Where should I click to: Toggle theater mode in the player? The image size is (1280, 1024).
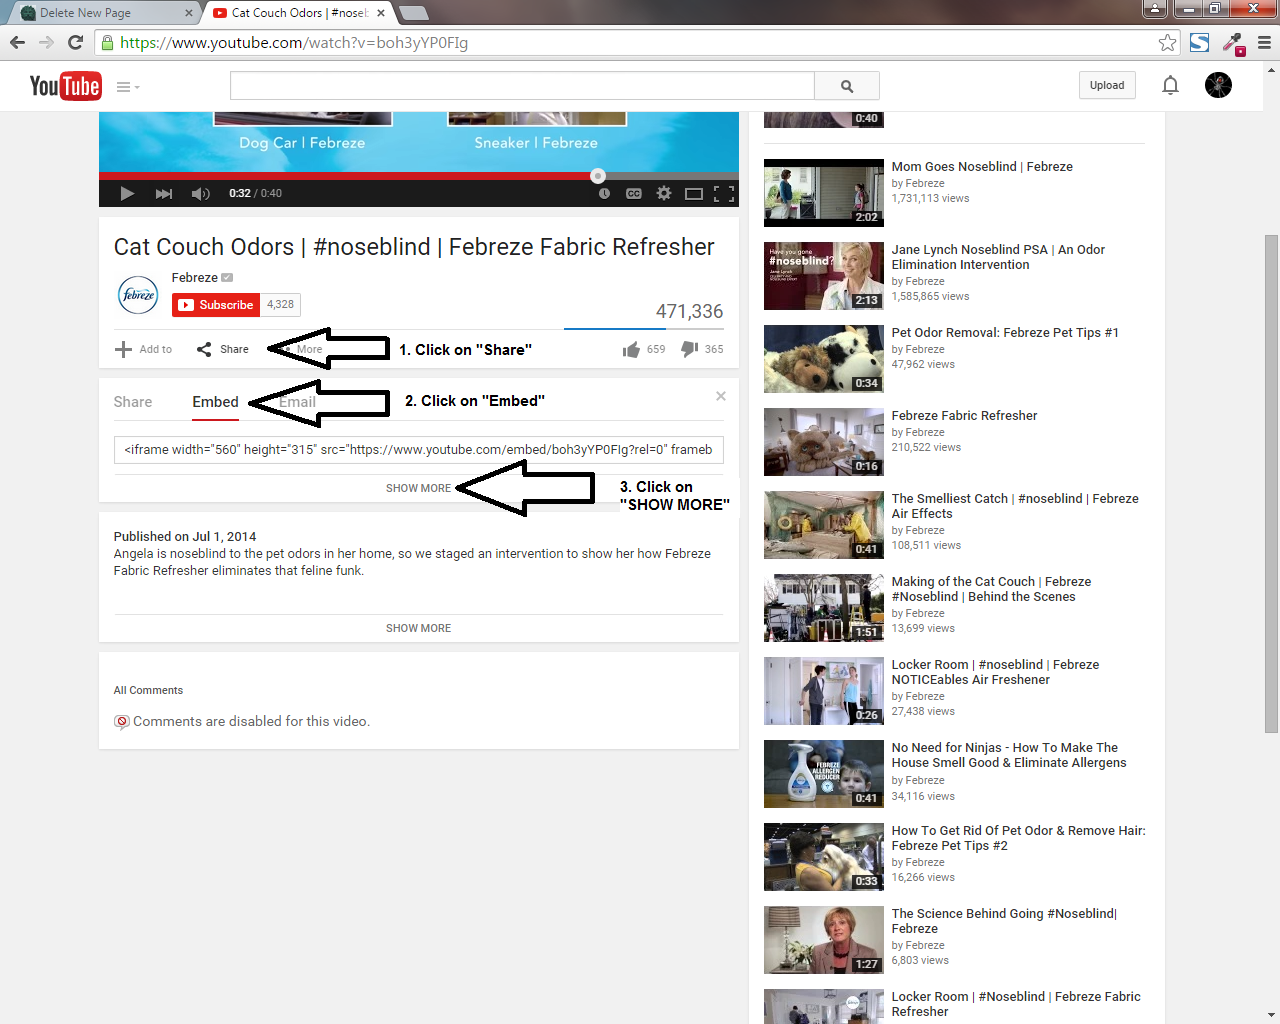(694, 194)
